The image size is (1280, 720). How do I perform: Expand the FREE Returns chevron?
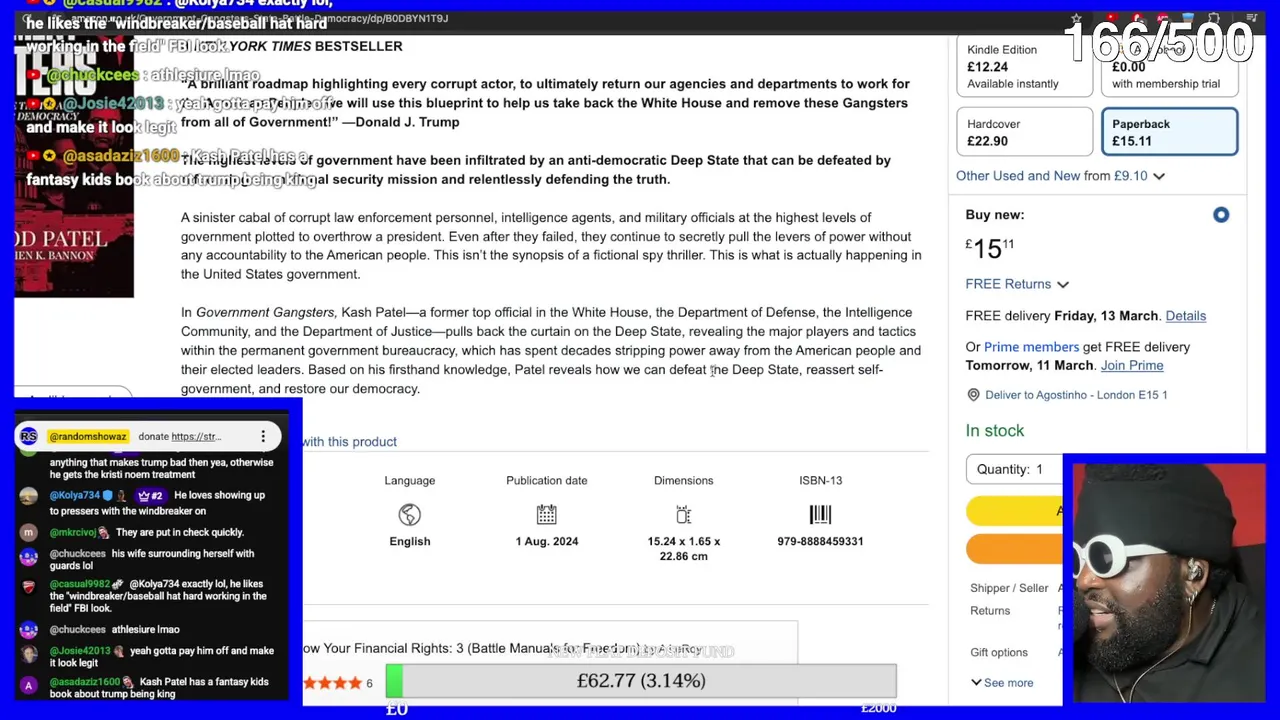[1063, 285]
